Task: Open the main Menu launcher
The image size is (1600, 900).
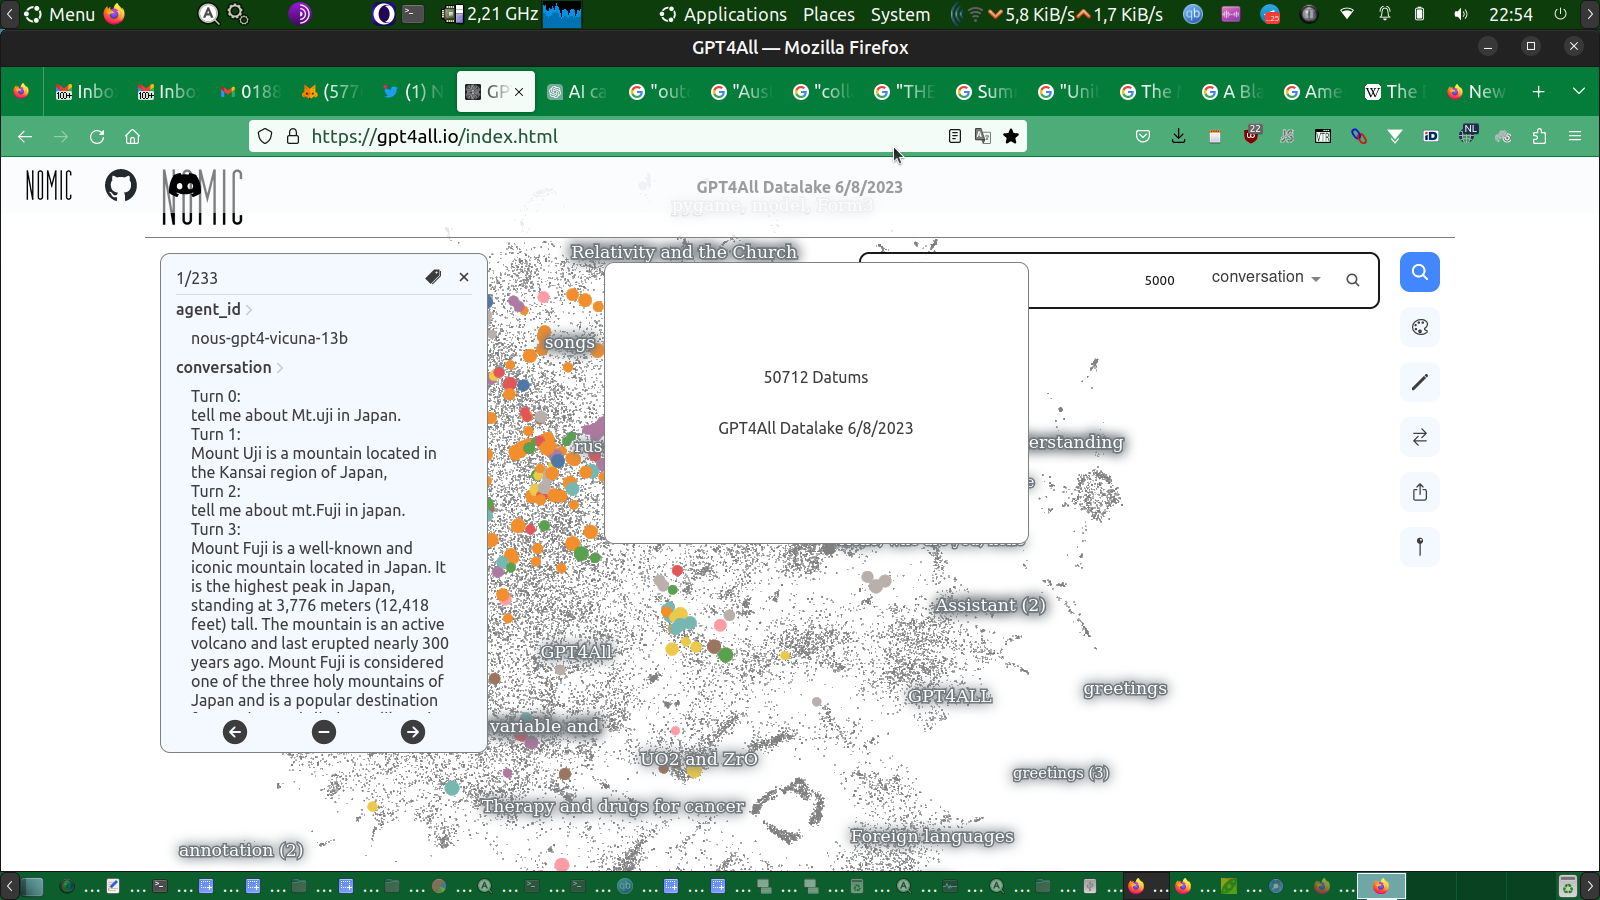Action: (60, 14)
